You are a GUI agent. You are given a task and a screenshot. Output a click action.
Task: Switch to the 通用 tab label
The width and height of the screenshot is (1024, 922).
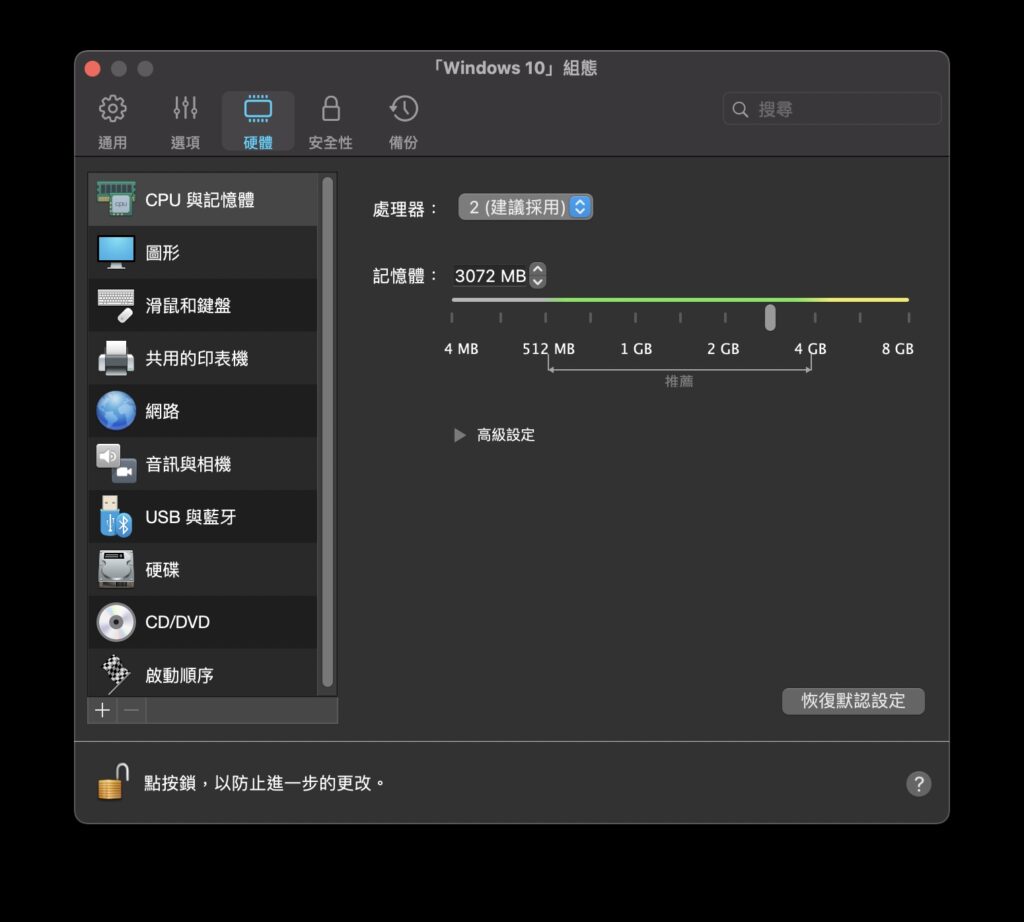coord(112,142)
